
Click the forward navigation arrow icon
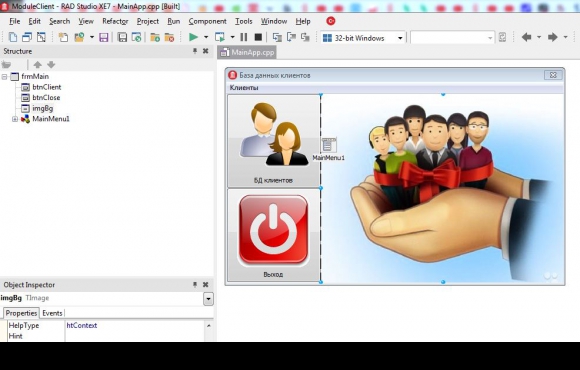(x=553, y=37)
